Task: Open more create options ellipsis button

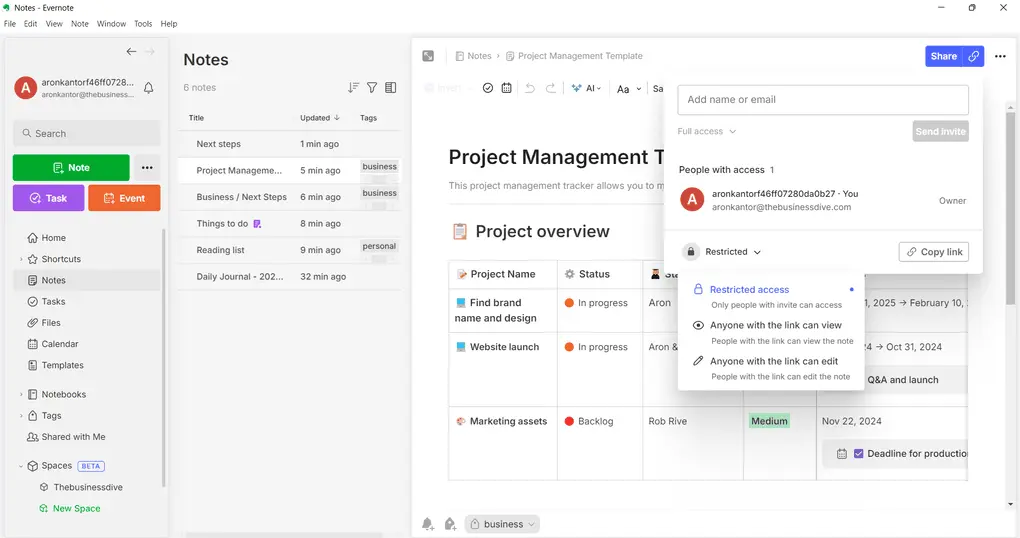Action: point(147,167)
